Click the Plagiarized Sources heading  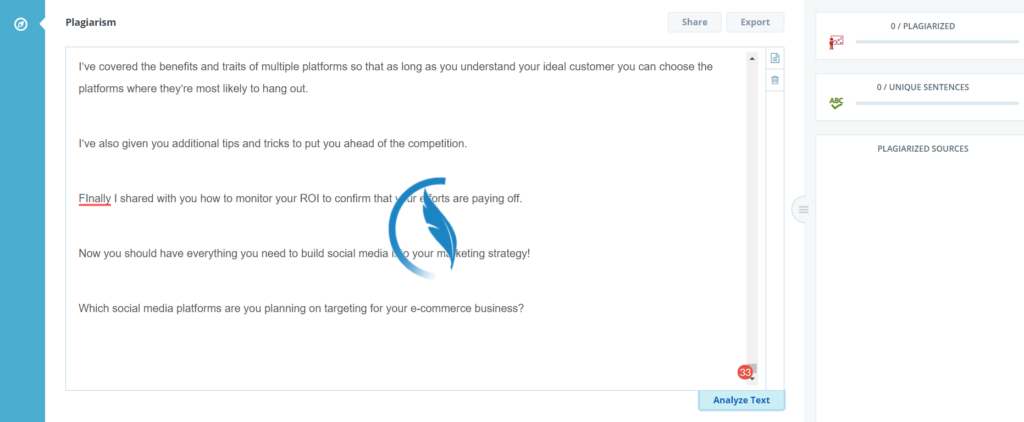click(922, 149)
